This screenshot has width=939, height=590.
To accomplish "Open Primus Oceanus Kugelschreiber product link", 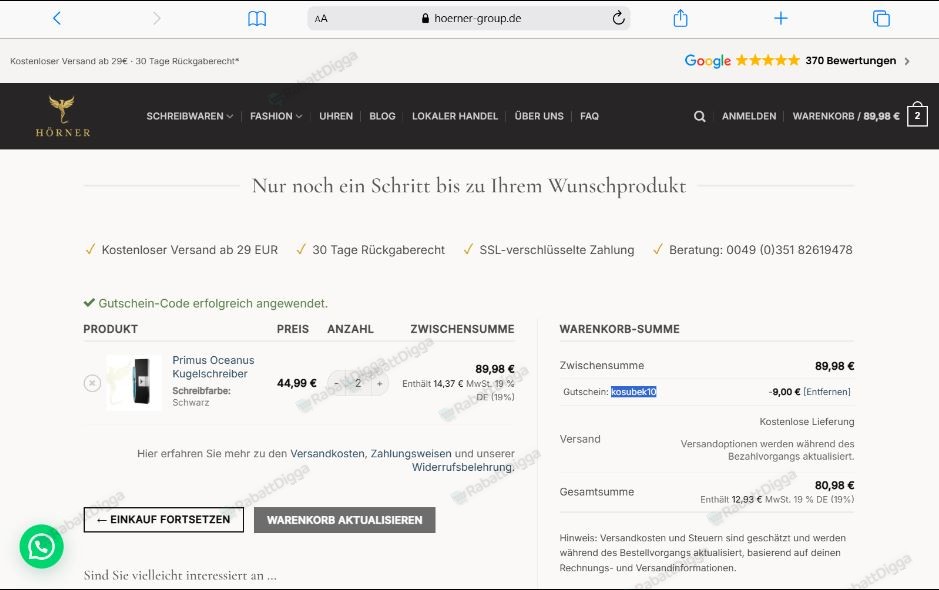I will coord(213,367).
